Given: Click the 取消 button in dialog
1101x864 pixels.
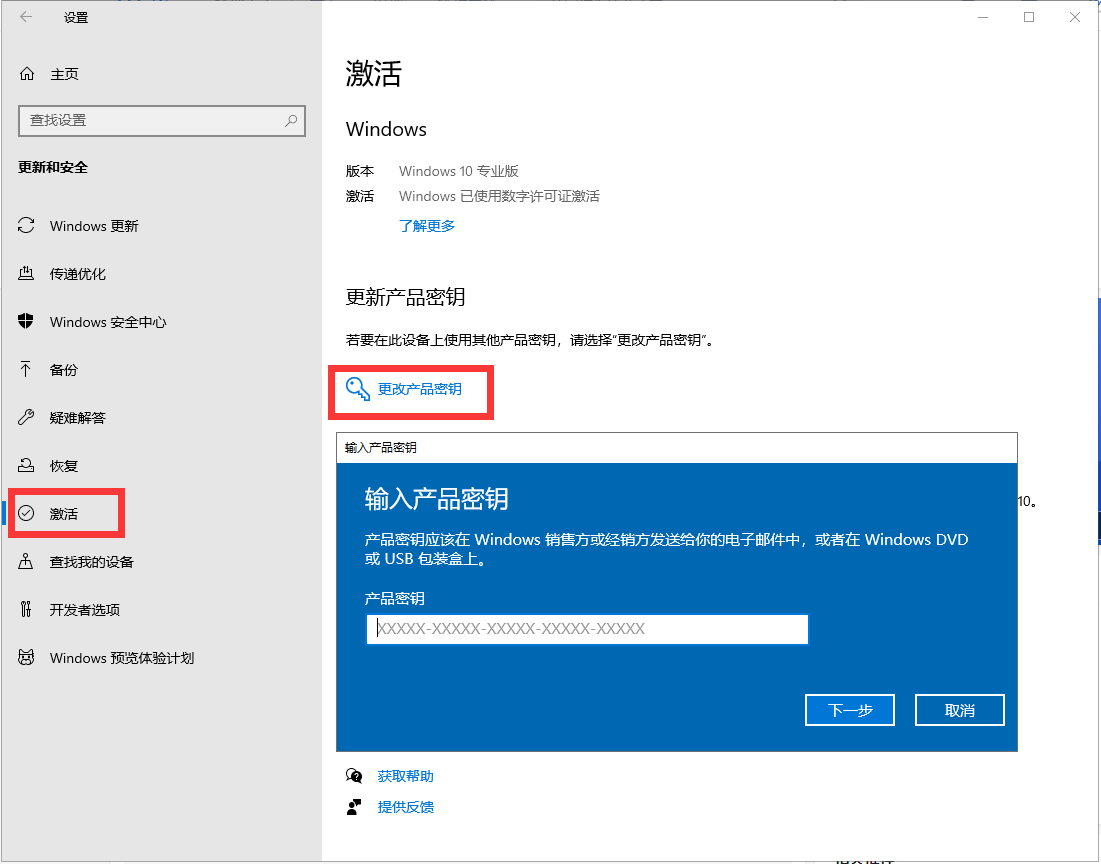Looking at the screenshot, I should pyautogui.click(x=959, y=710).
